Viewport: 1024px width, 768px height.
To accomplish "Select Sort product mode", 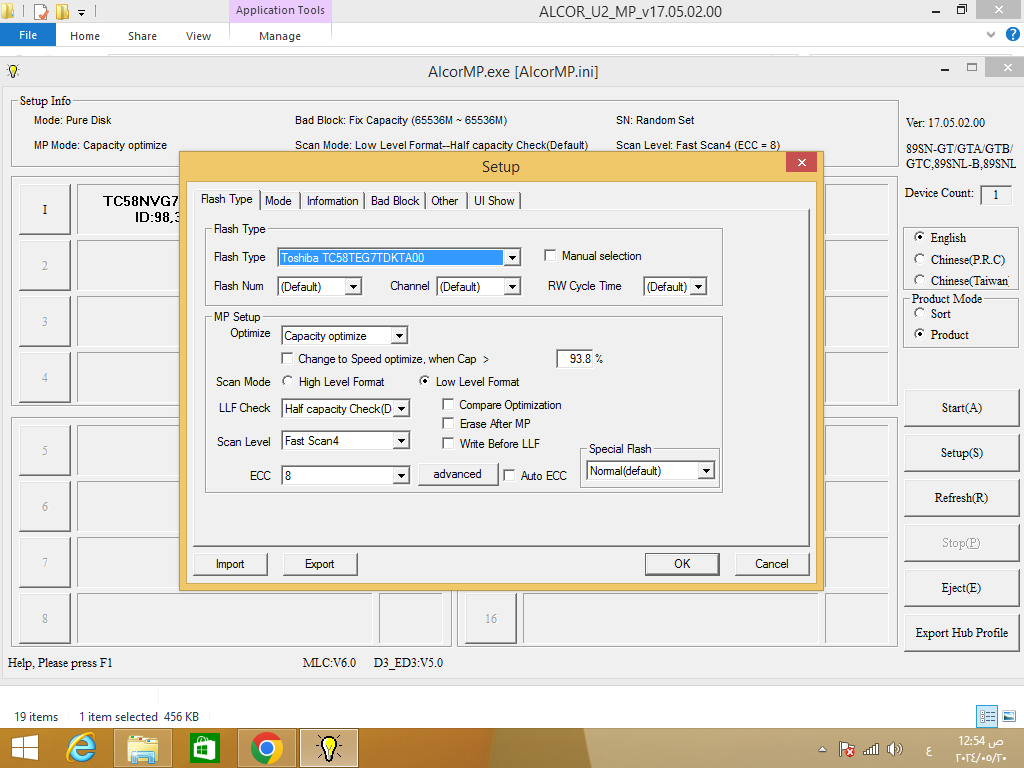I will [x=920, y=313].
